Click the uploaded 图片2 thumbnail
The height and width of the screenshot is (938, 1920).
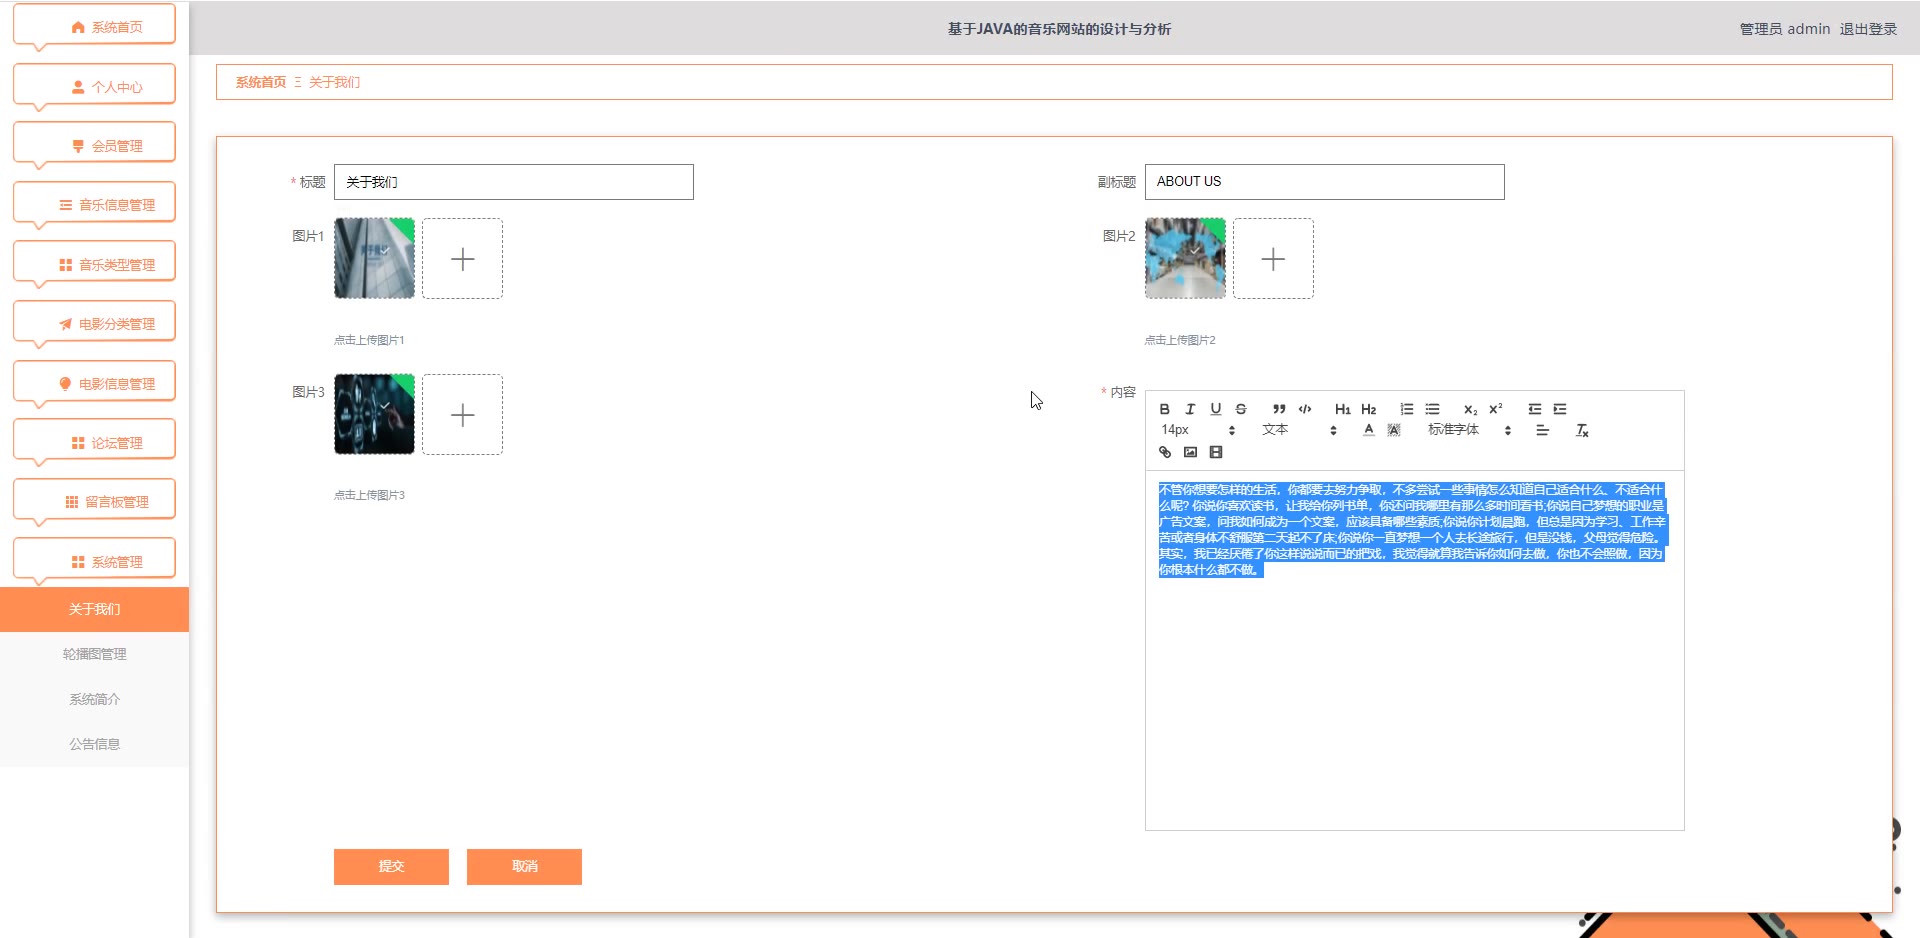click(1185, 258)
